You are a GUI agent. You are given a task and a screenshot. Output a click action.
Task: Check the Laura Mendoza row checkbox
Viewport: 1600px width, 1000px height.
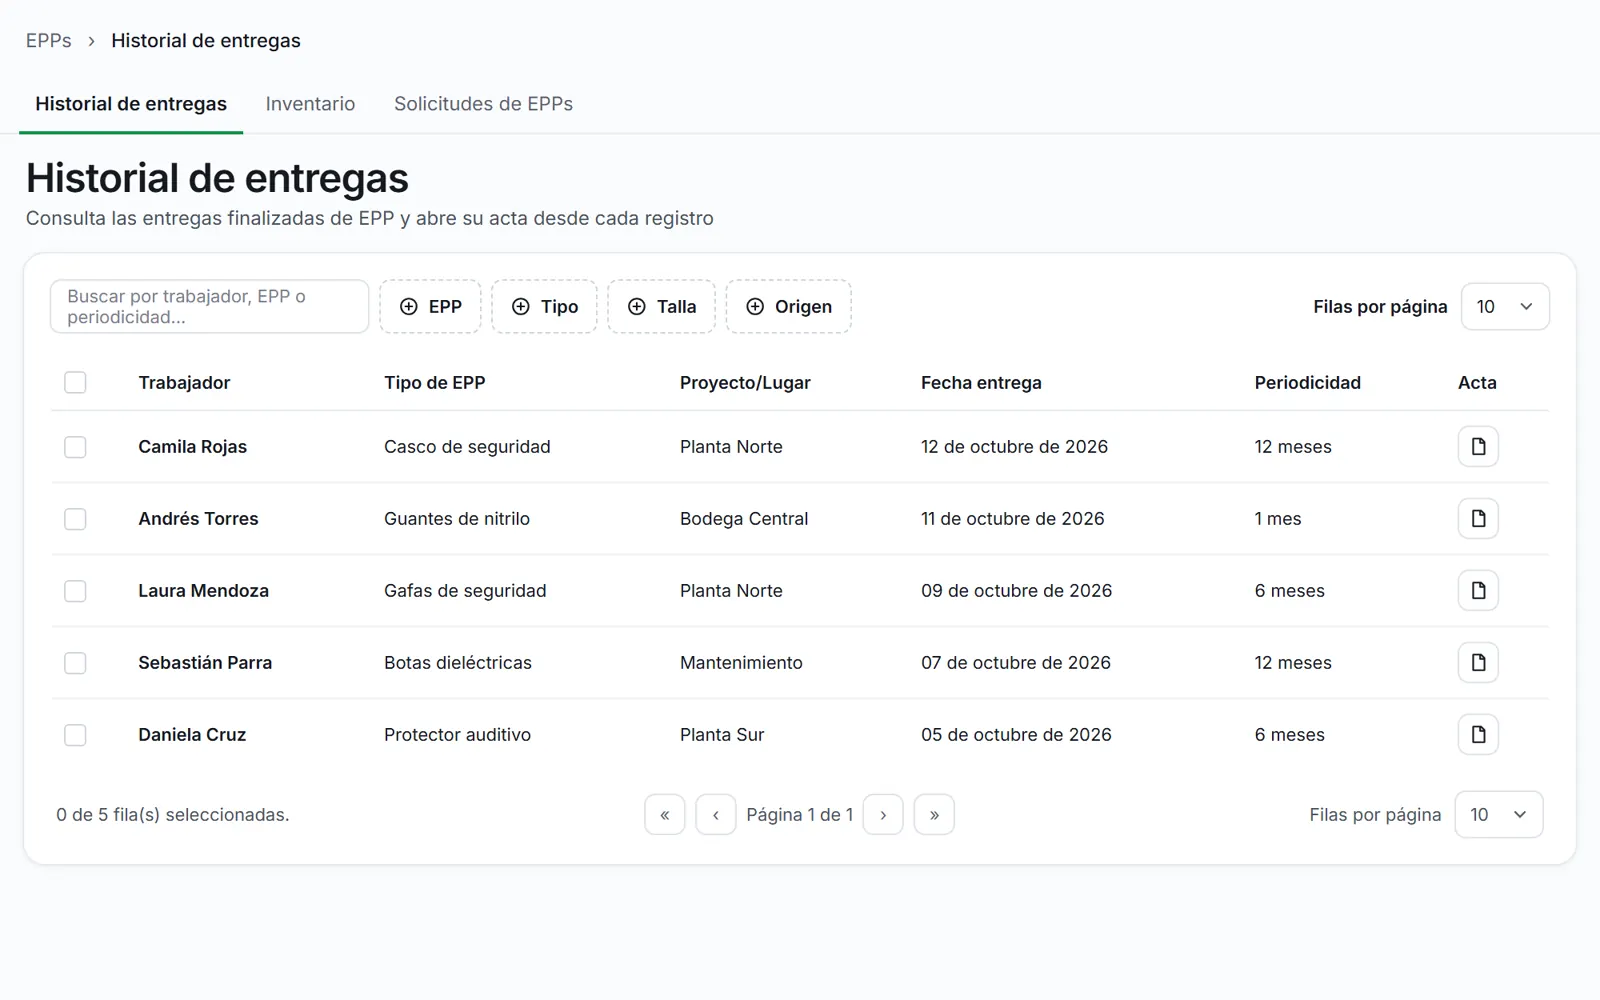[75, 590]
